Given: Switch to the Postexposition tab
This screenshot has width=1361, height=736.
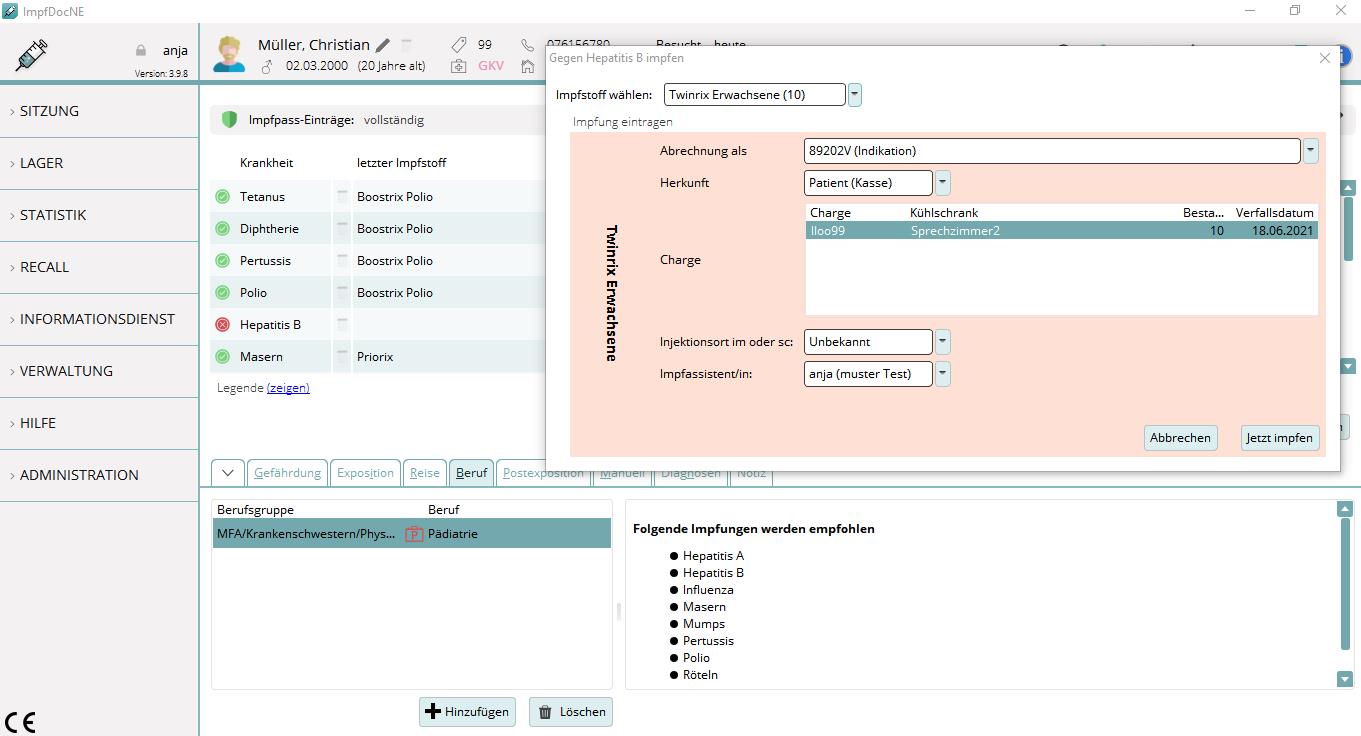Looking at the screenshot, I should (x=543, y=473).
